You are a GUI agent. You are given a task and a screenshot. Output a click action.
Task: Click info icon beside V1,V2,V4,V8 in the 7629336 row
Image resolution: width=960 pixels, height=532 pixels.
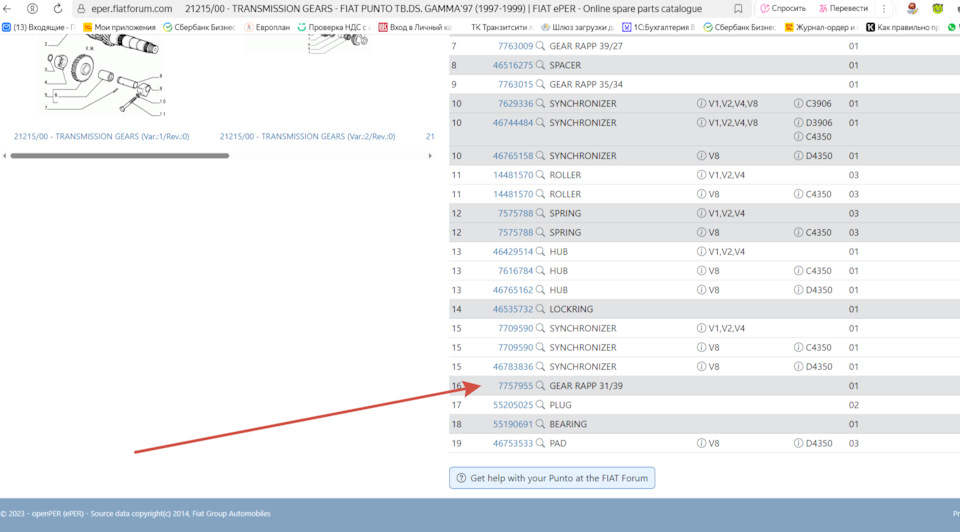(701, 103)
